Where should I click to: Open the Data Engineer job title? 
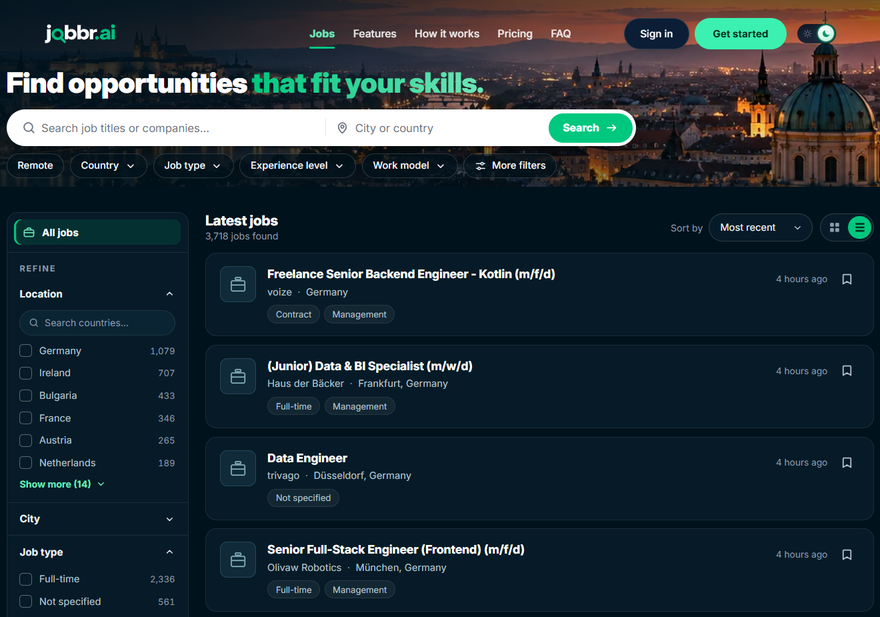pos(307,458)
